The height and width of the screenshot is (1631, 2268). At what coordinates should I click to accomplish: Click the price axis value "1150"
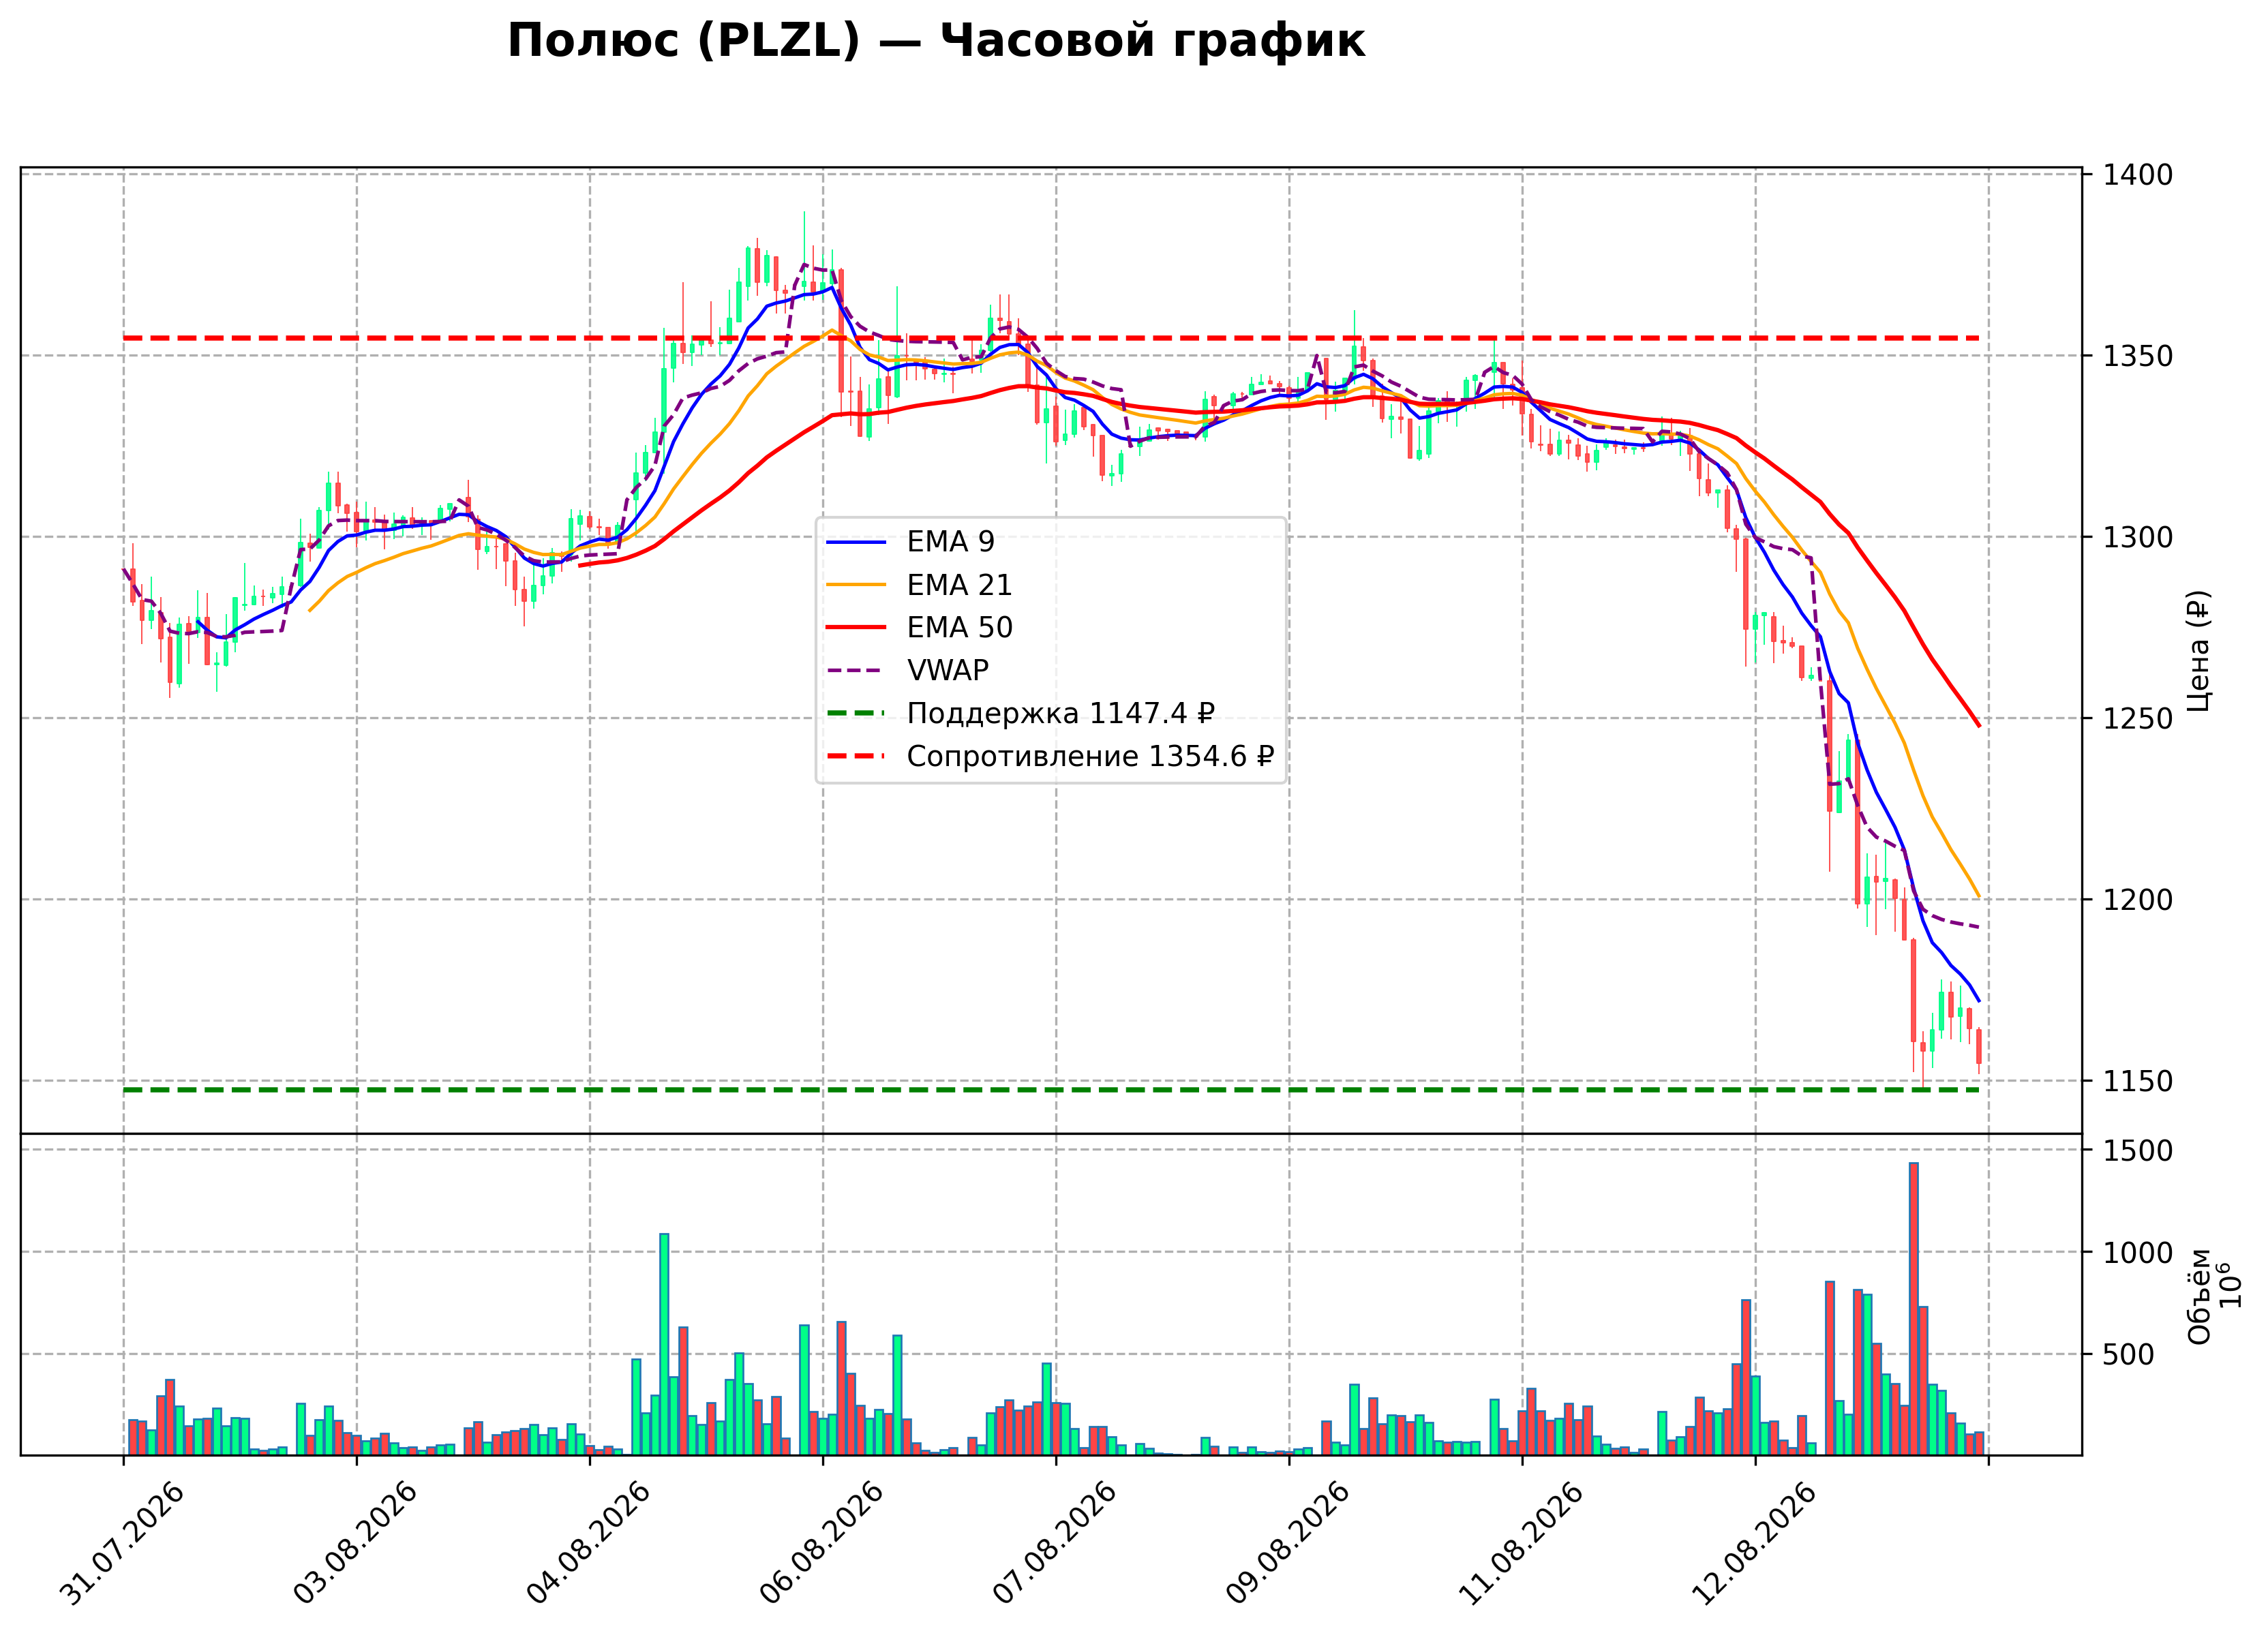[2138, 1082]
